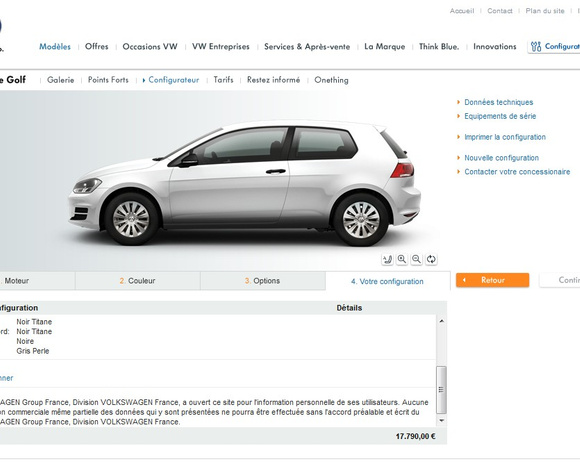The width and height of the screenshot is (580, 464).
Task: Select the Votre configuration tab
Action: point(387,281)
